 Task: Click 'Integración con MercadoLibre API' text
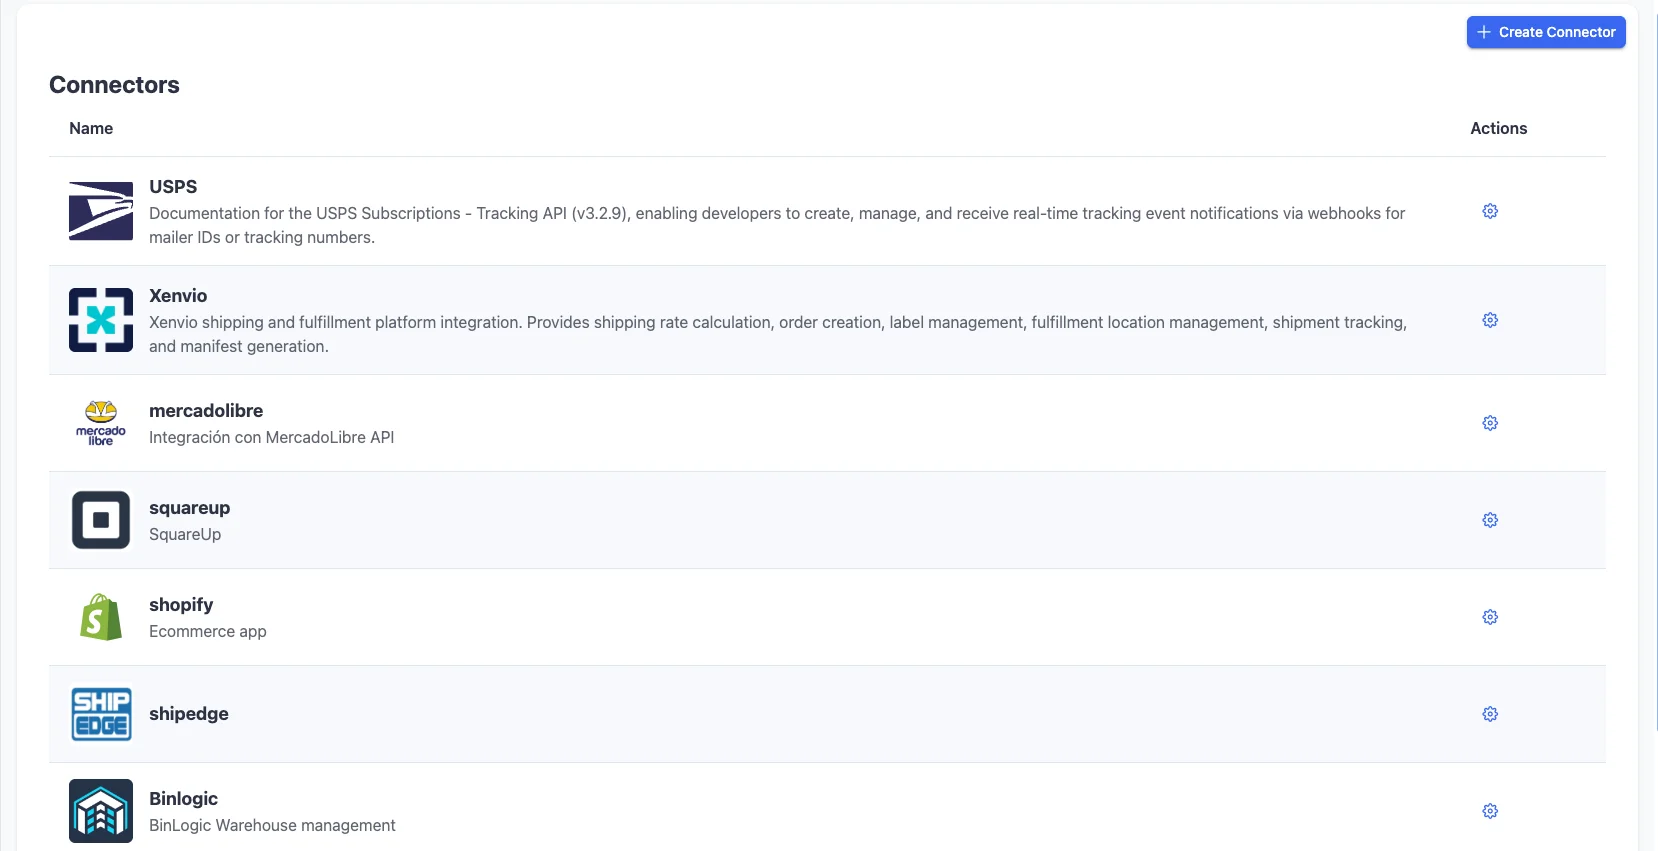click(x=272, y=437)
